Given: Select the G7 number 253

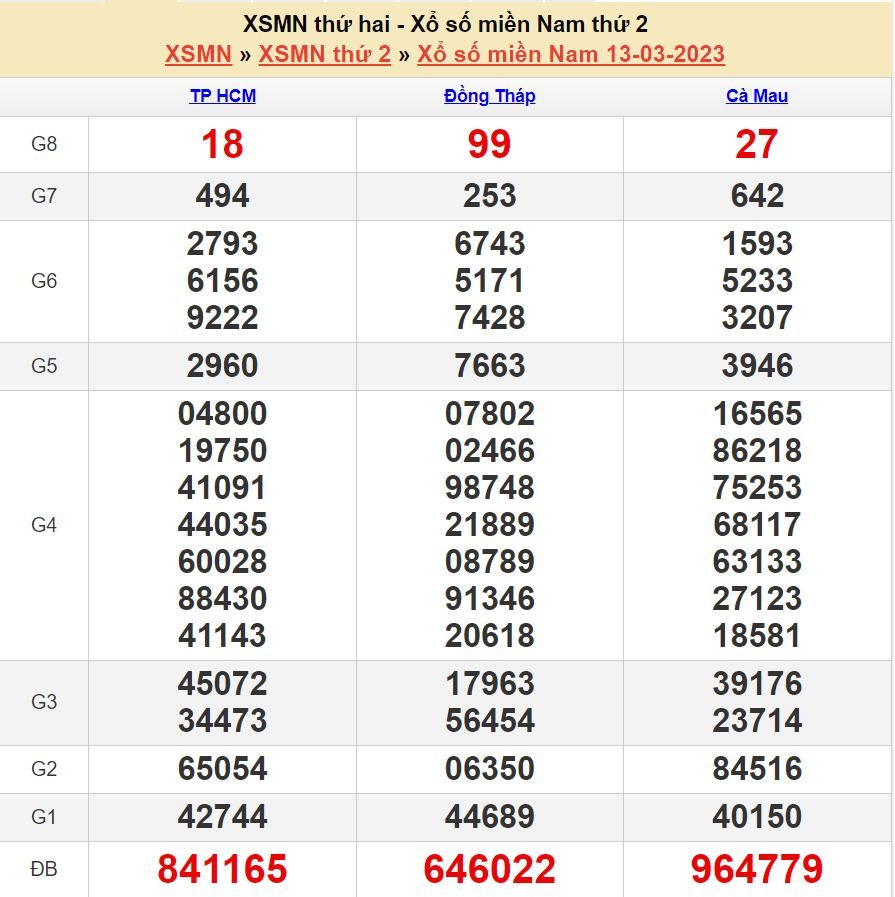Looking at the screenshot, I should coord(490,196).
